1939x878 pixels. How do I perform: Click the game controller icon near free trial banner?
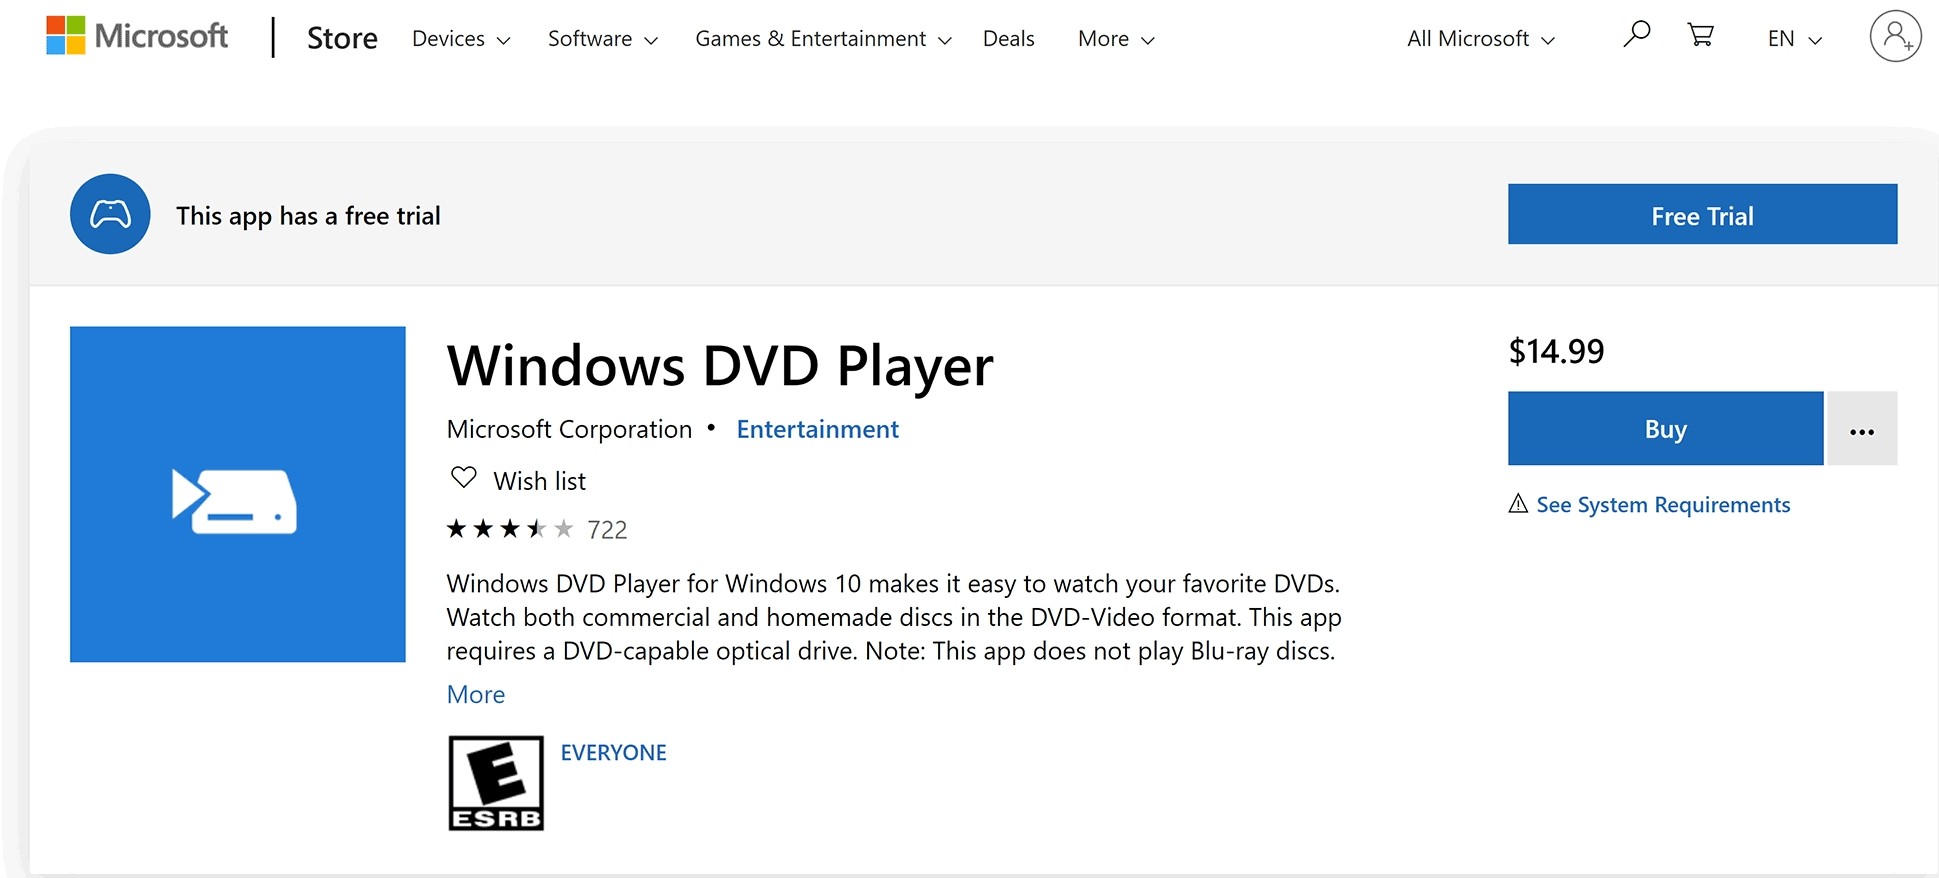pyautogui.click(x=110, y=214)
